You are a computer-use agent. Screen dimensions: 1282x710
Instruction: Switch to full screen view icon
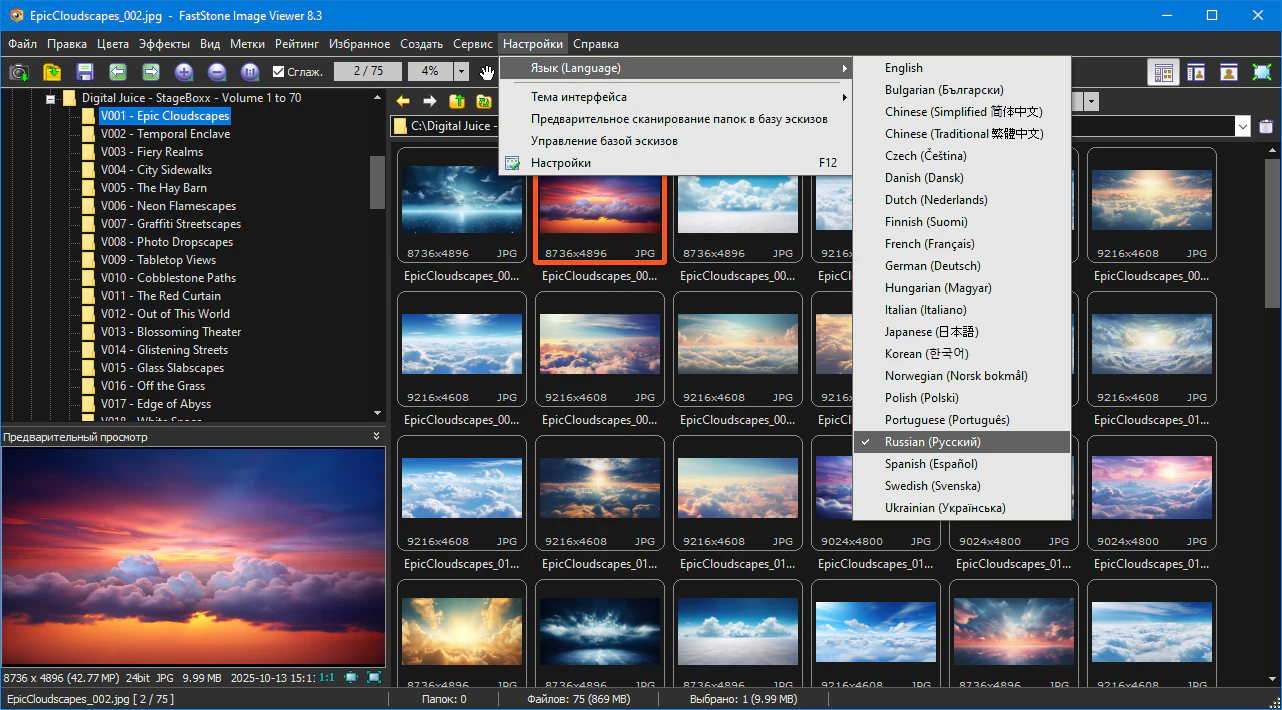tap(1262, 72)
